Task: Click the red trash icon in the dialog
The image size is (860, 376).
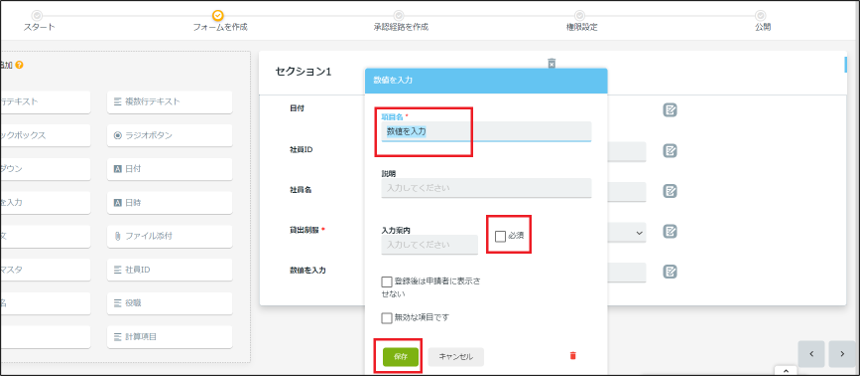Action: coord(573,356)
